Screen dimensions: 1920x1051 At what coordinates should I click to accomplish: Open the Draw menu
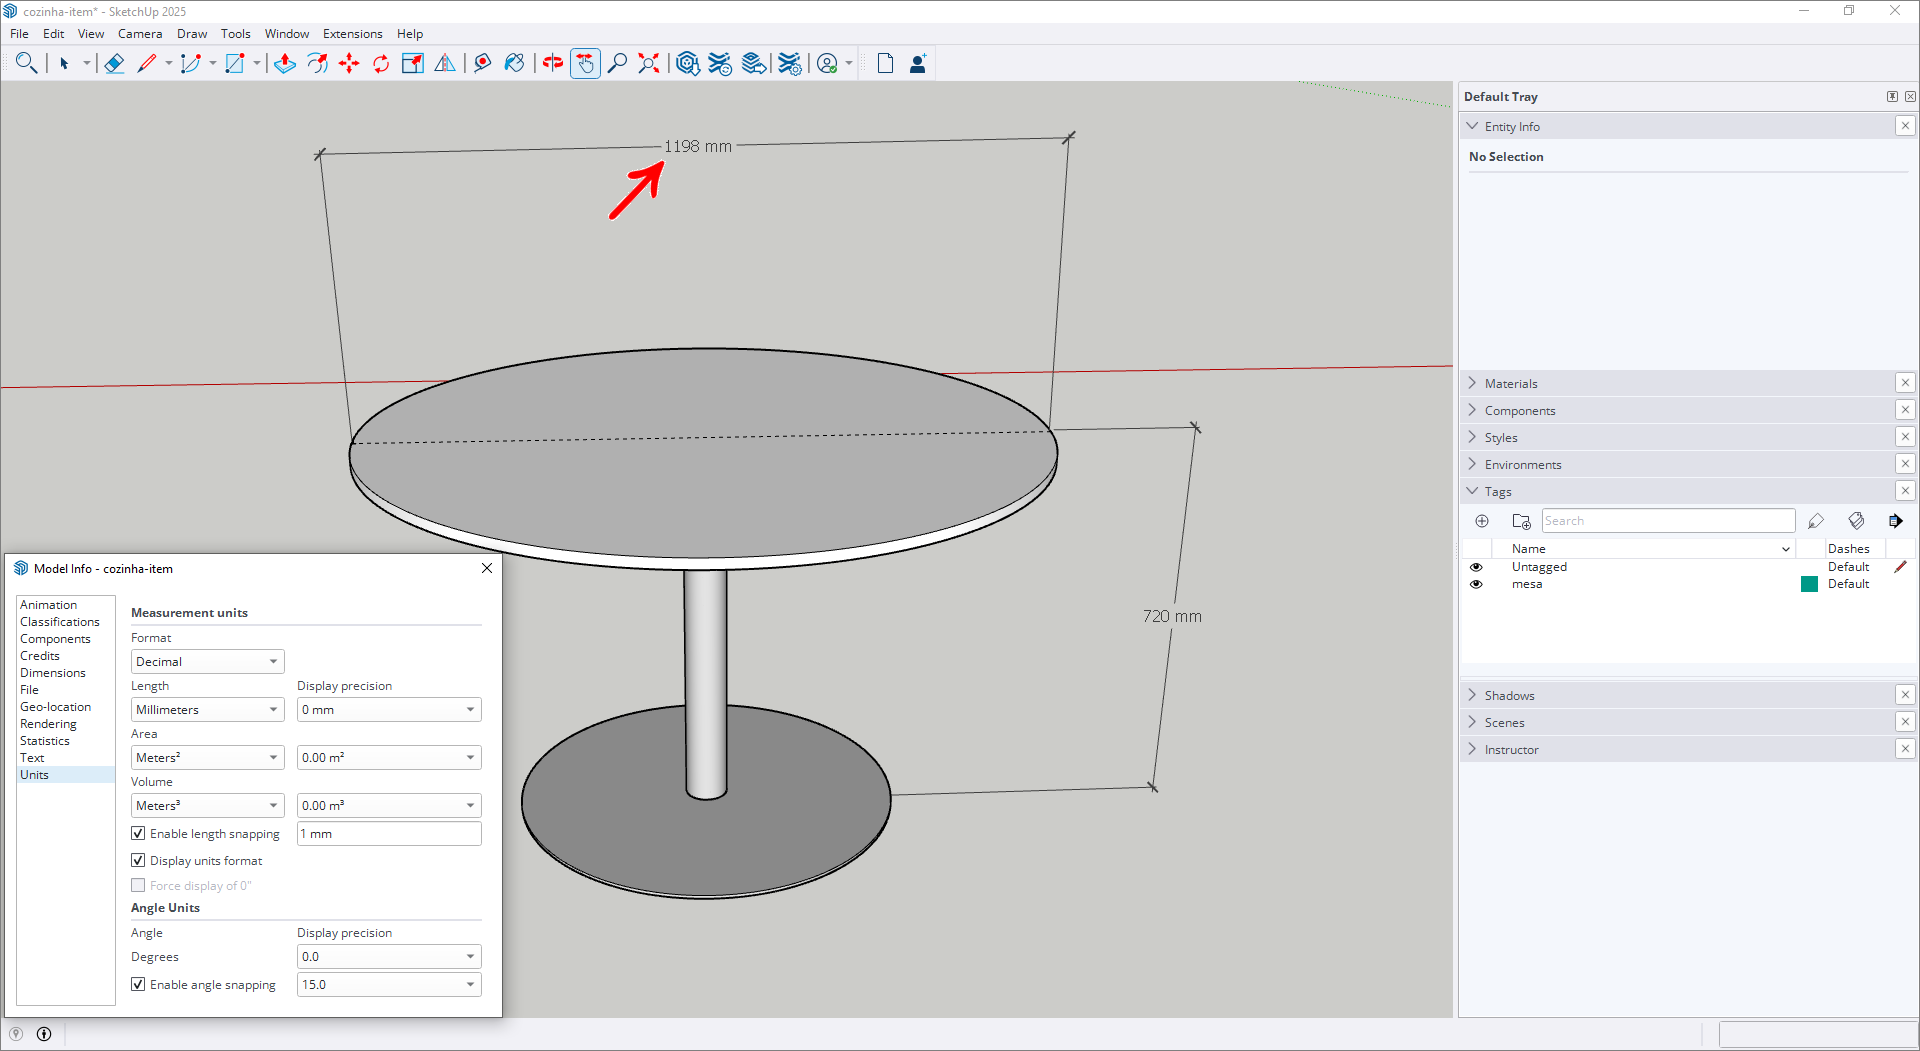[x=192, y=33]
